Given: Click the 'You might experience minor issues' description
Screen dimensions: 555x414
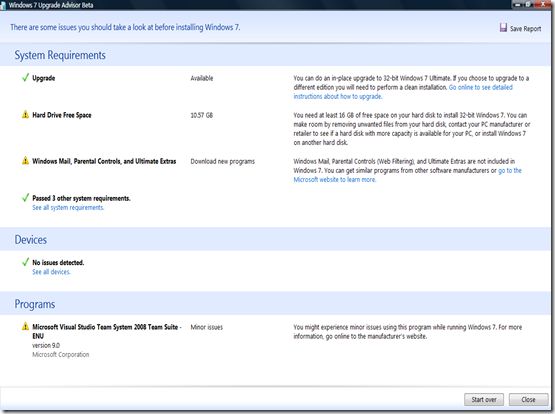Looking at the screenshot, I should point(407,332).
